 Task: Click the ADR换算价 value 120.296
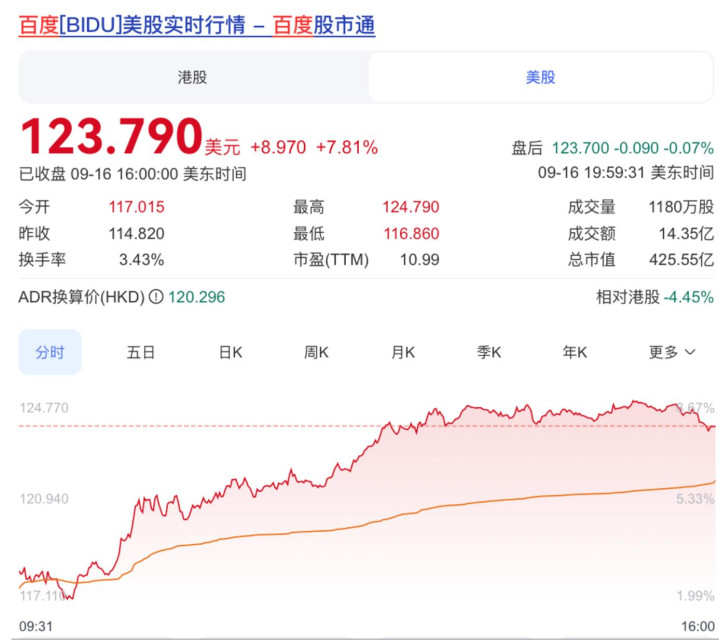[197, 297]
